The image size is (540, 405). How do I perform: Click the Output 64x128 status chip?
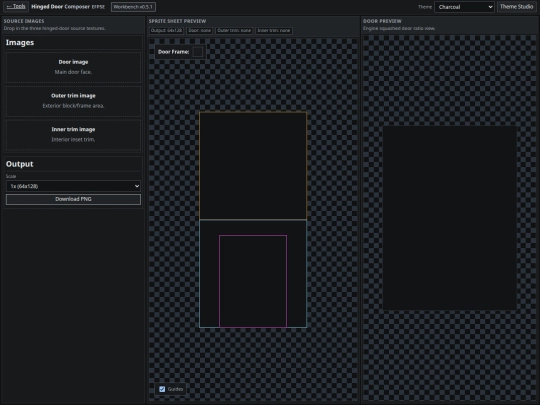pyautogui.click(x=166, y=31)
